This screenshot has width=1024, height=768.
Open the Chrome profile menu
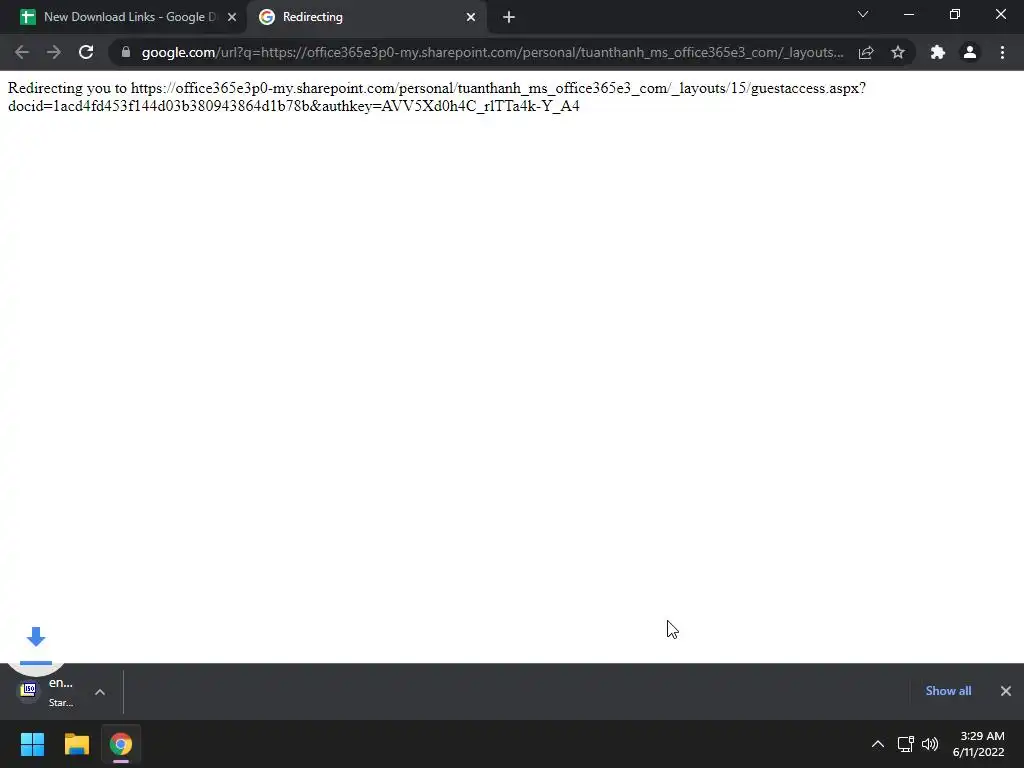pyautogui.click(x=970, y=52)
